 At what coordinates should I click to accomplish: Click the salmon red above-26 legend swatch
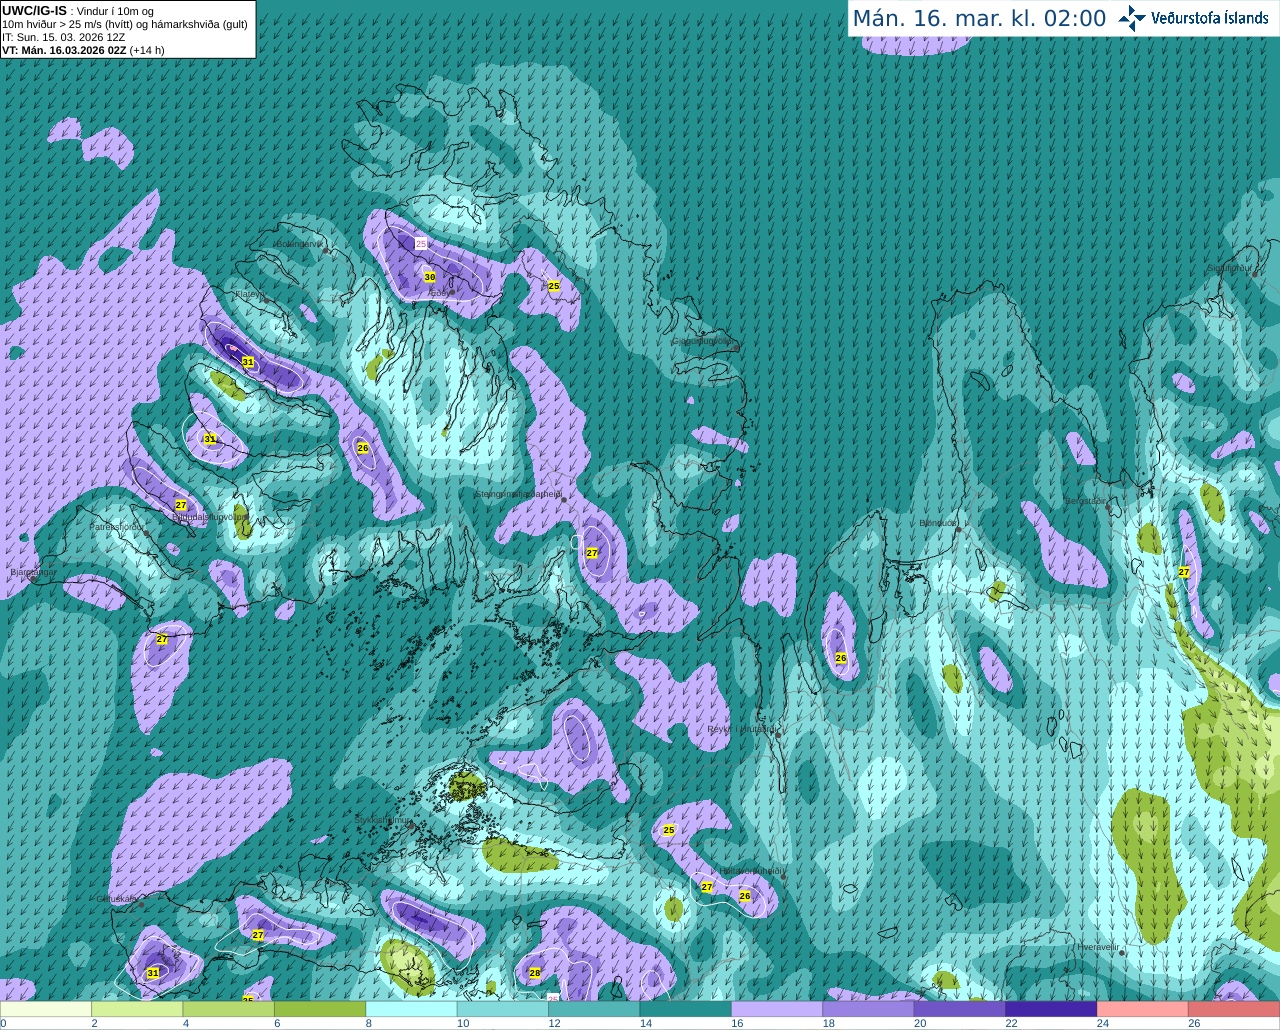click(1234, 1009)
